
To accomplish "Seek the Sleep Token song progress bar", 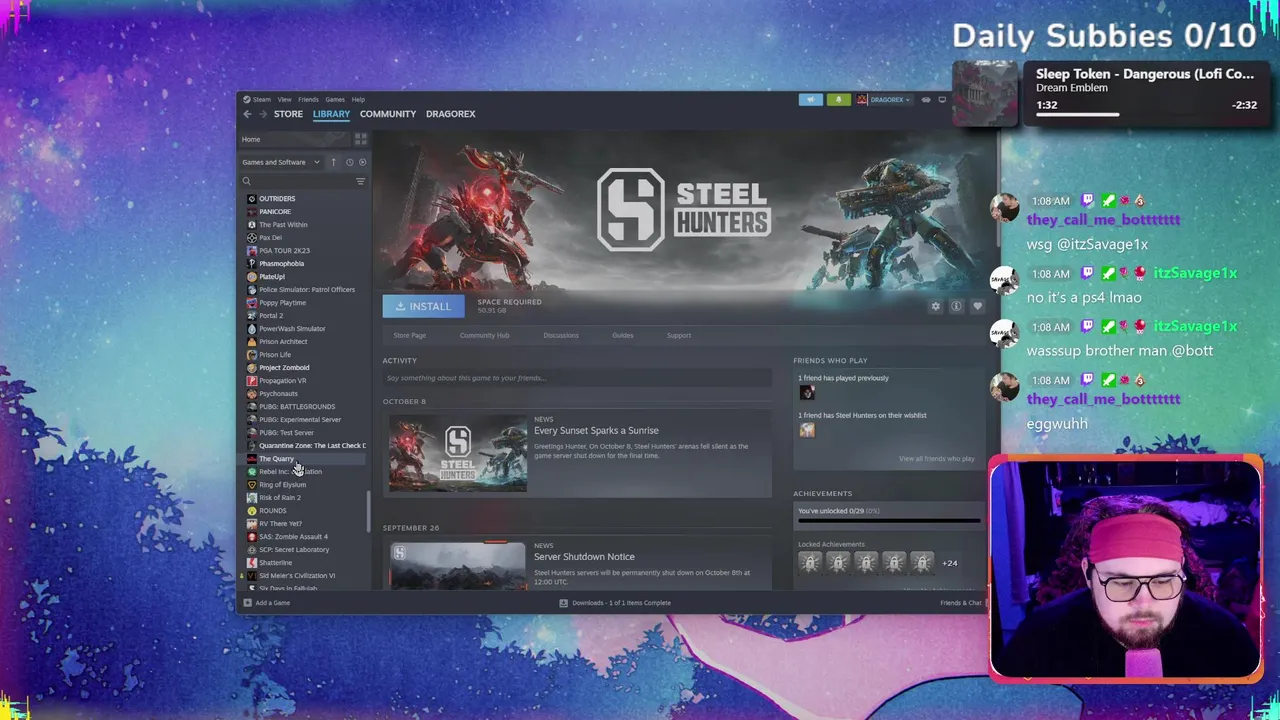I will [1146, 115].
